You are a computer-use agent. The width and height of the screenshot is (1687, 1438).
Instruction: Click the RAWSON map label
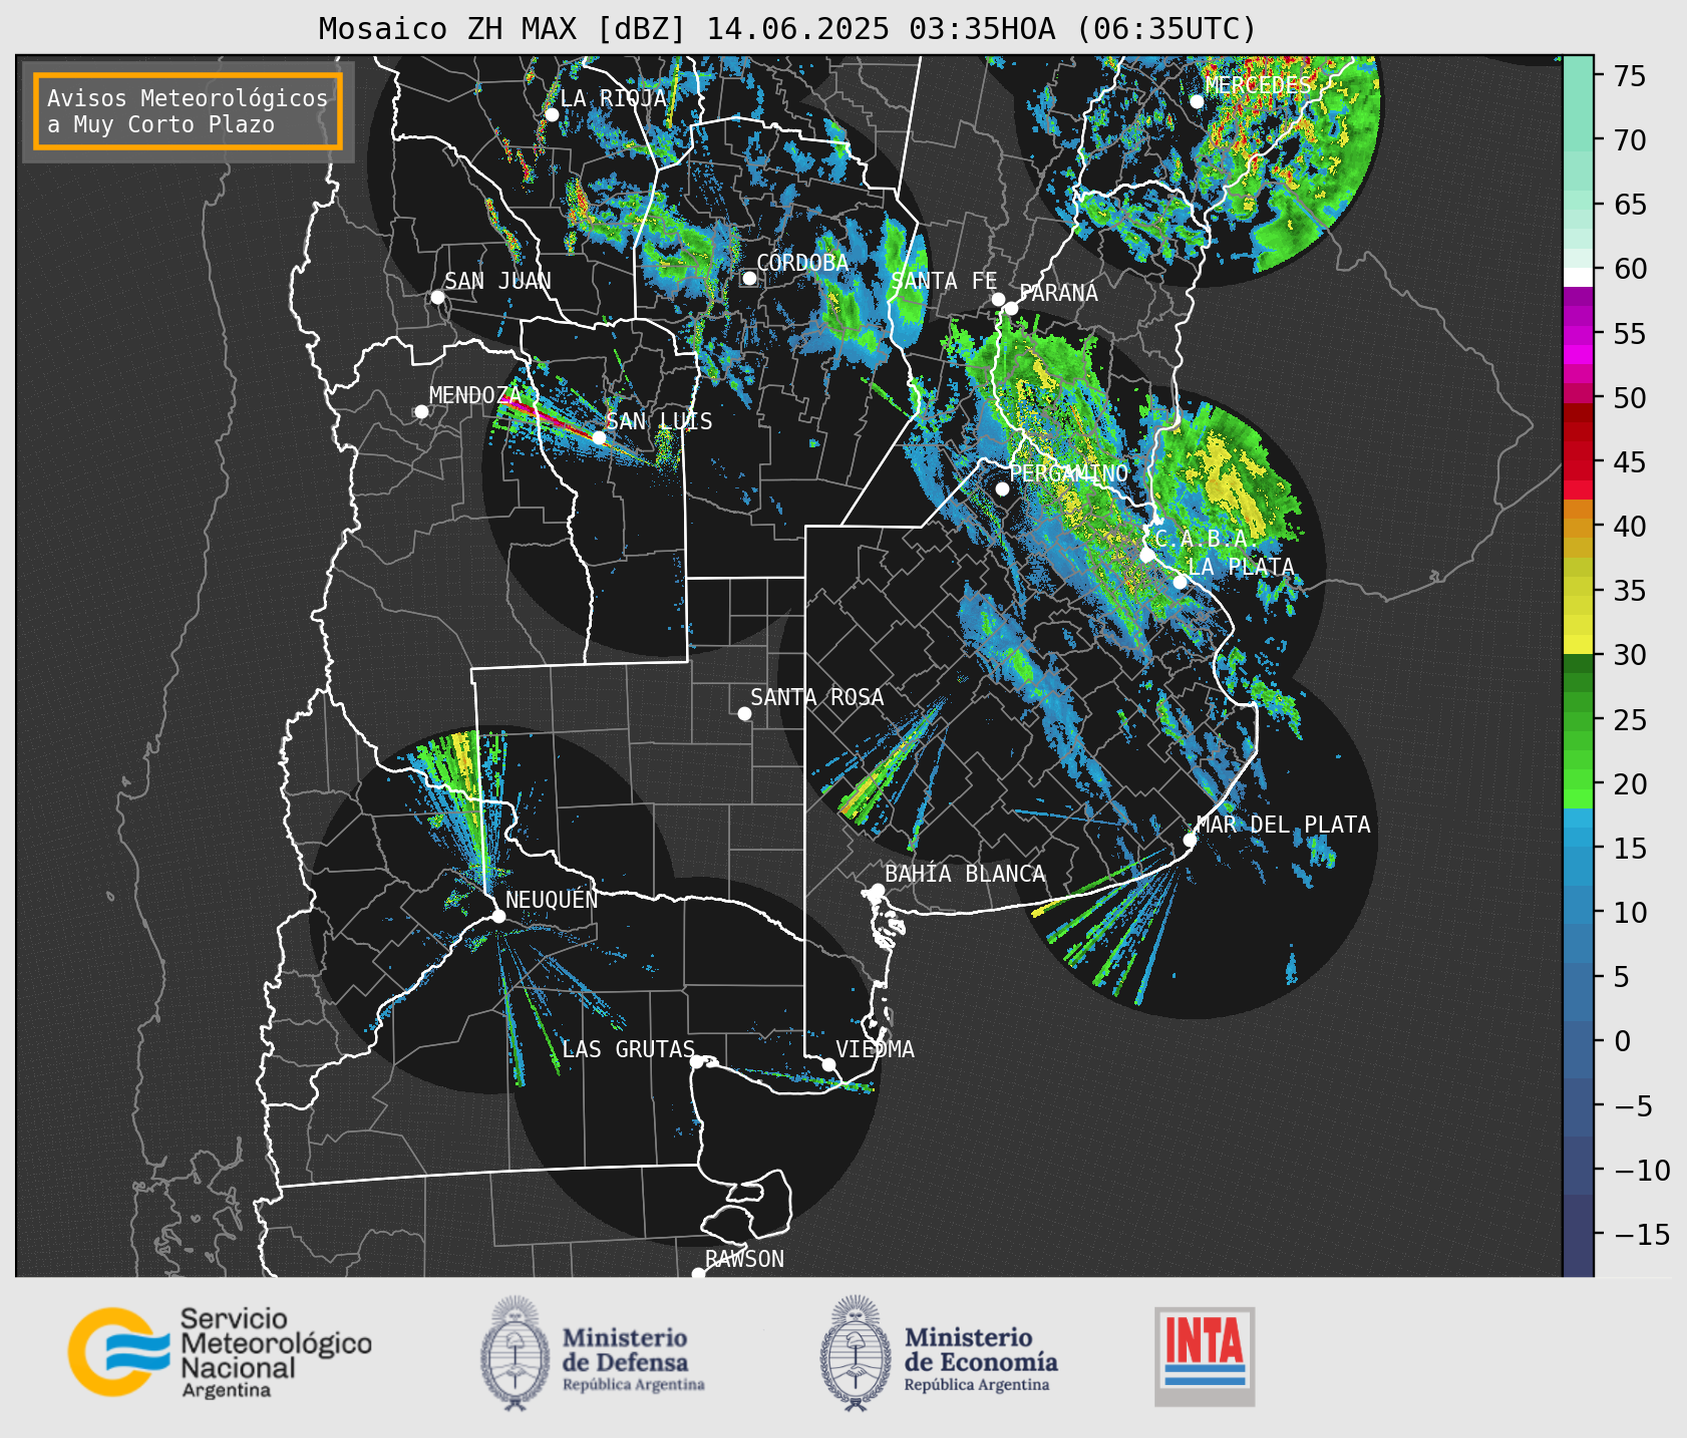coord(744,1259)
